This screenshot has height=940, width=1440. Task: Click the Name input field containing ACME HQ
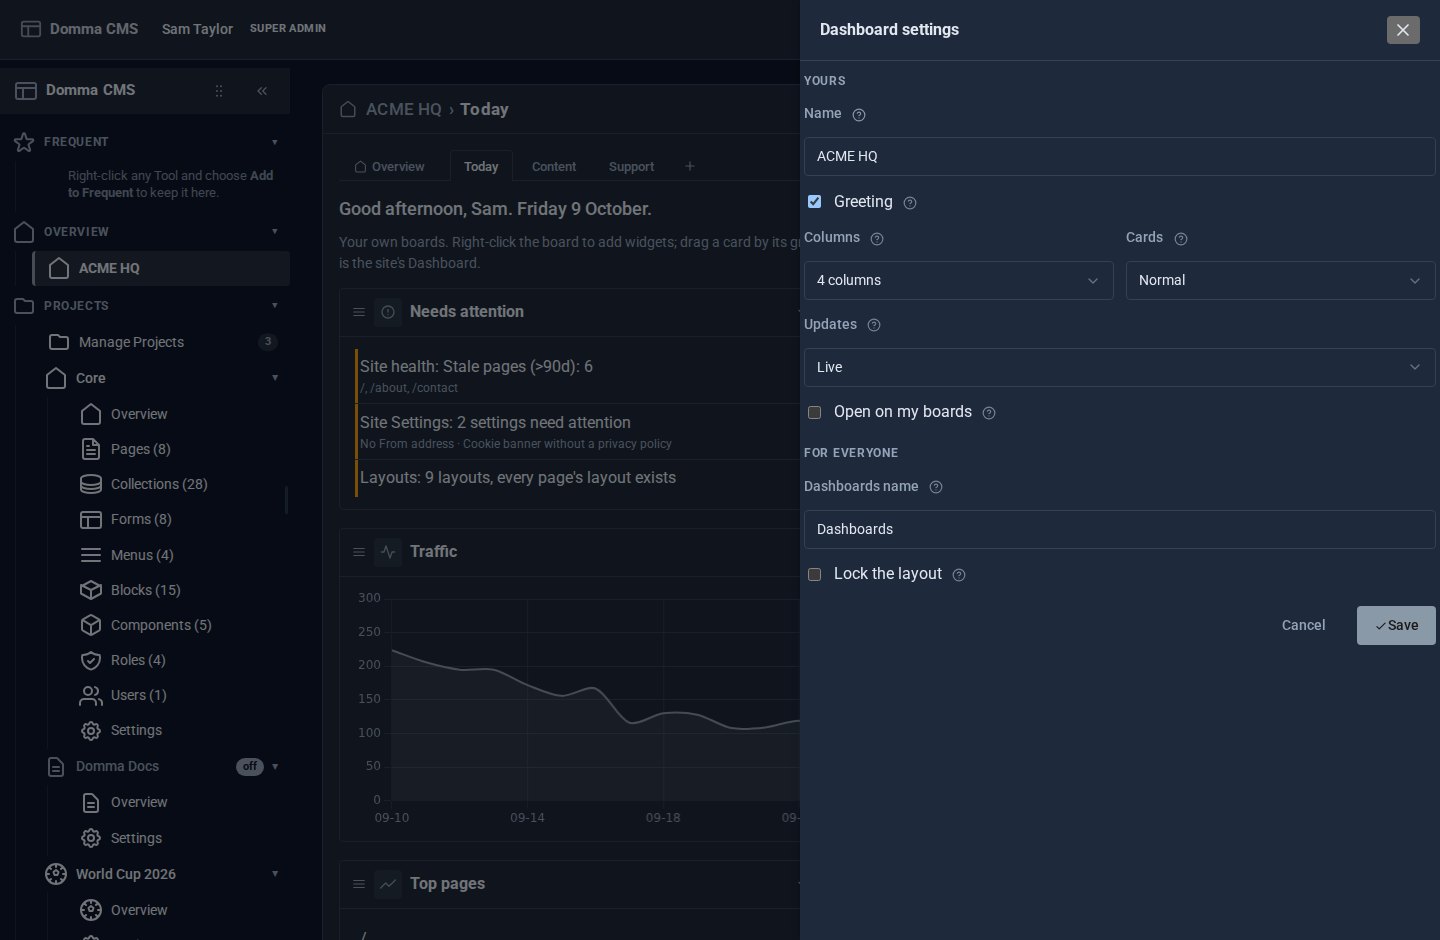(1120, 157)
